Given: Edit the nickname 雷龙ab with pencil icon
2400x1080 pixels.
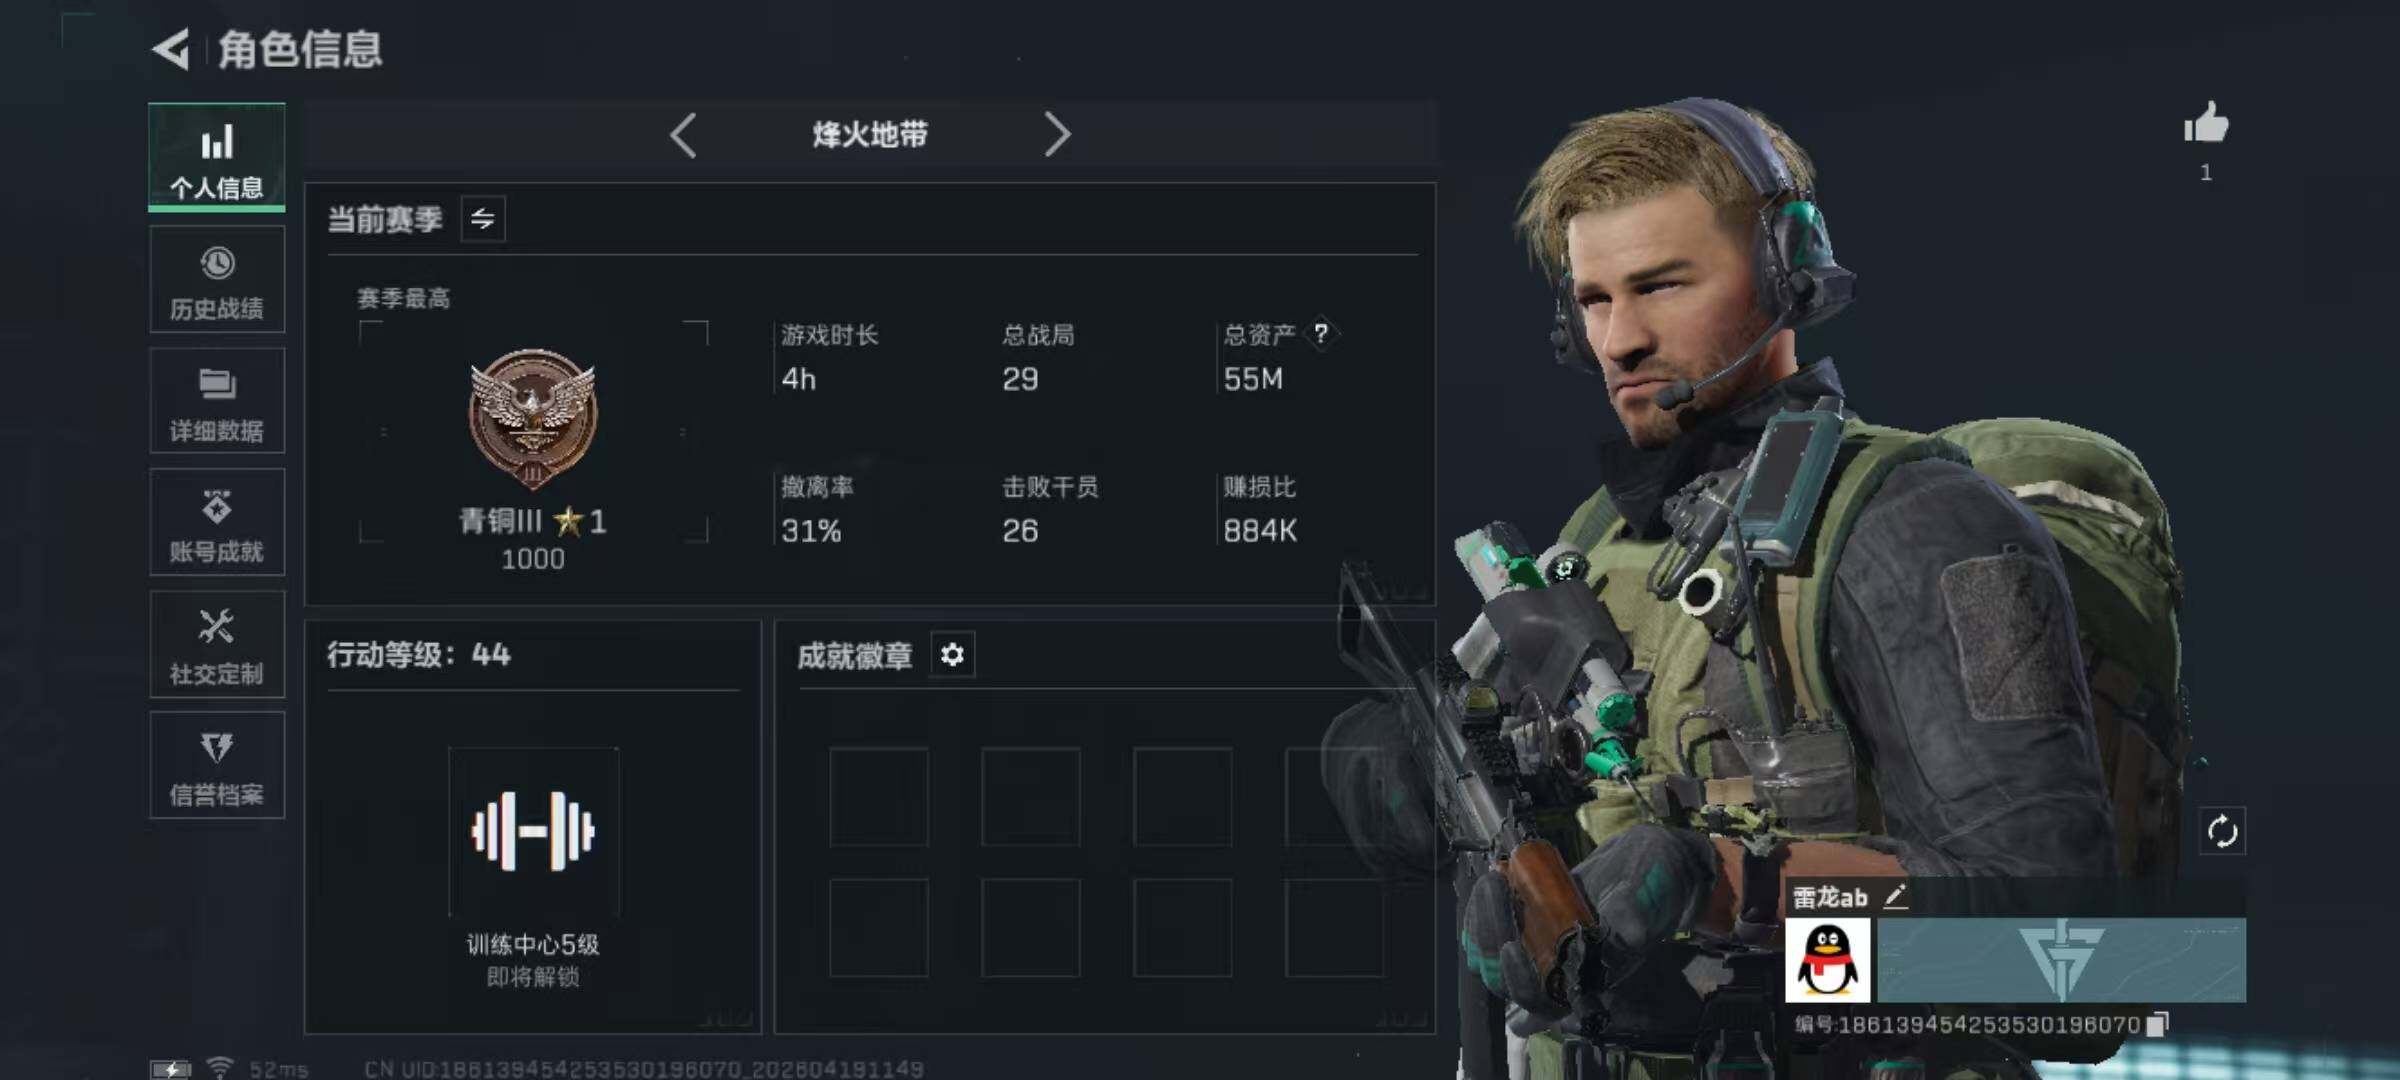Looking at the screenshot, I should pyautogui.click(x=1895, y=896).
